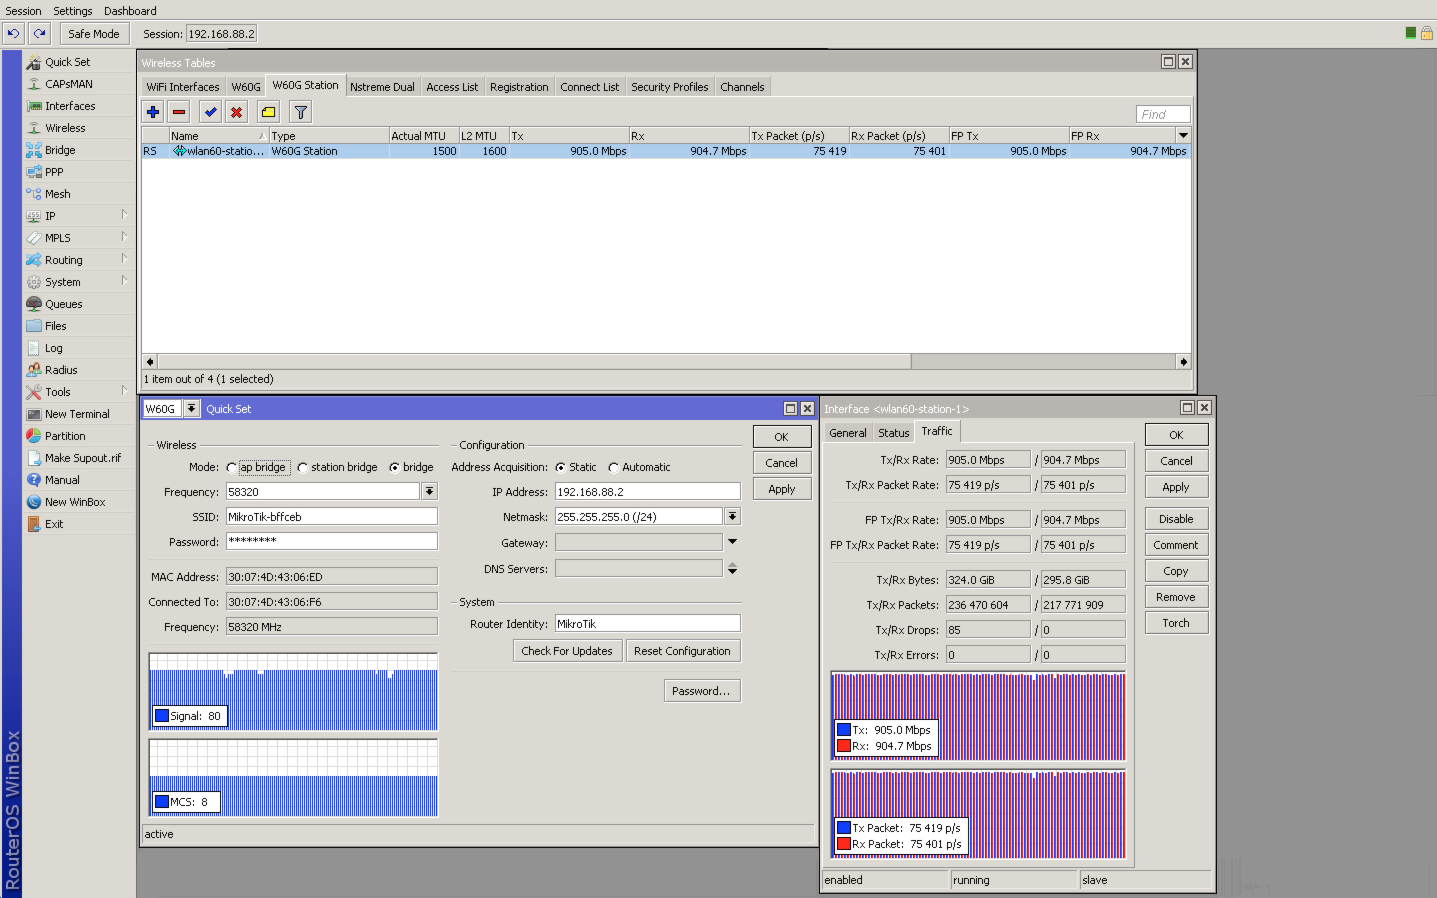Select the ap bridge mode radio
The height and width of the screenshot is (898, 1437).
(232, 468)
